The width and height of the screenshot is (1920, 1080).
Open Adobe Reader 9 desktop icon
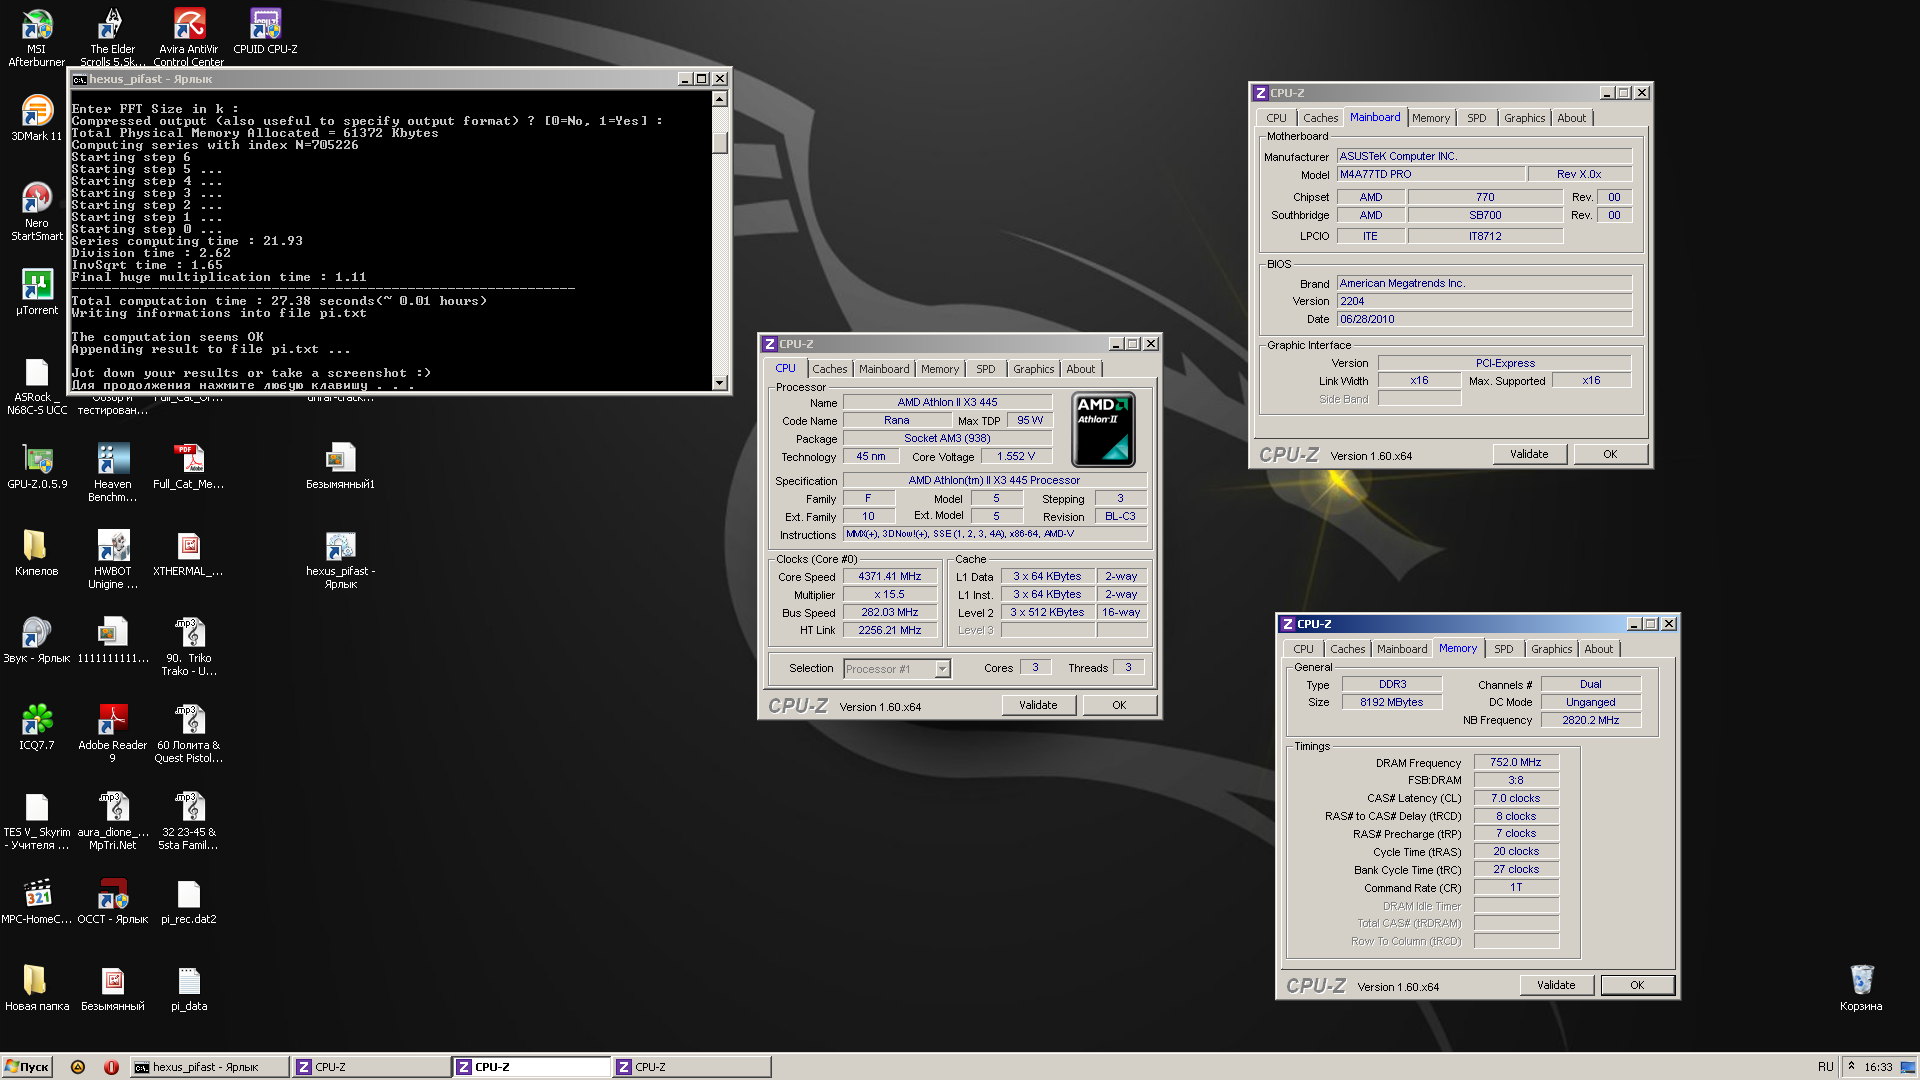(x=113, y=733)
